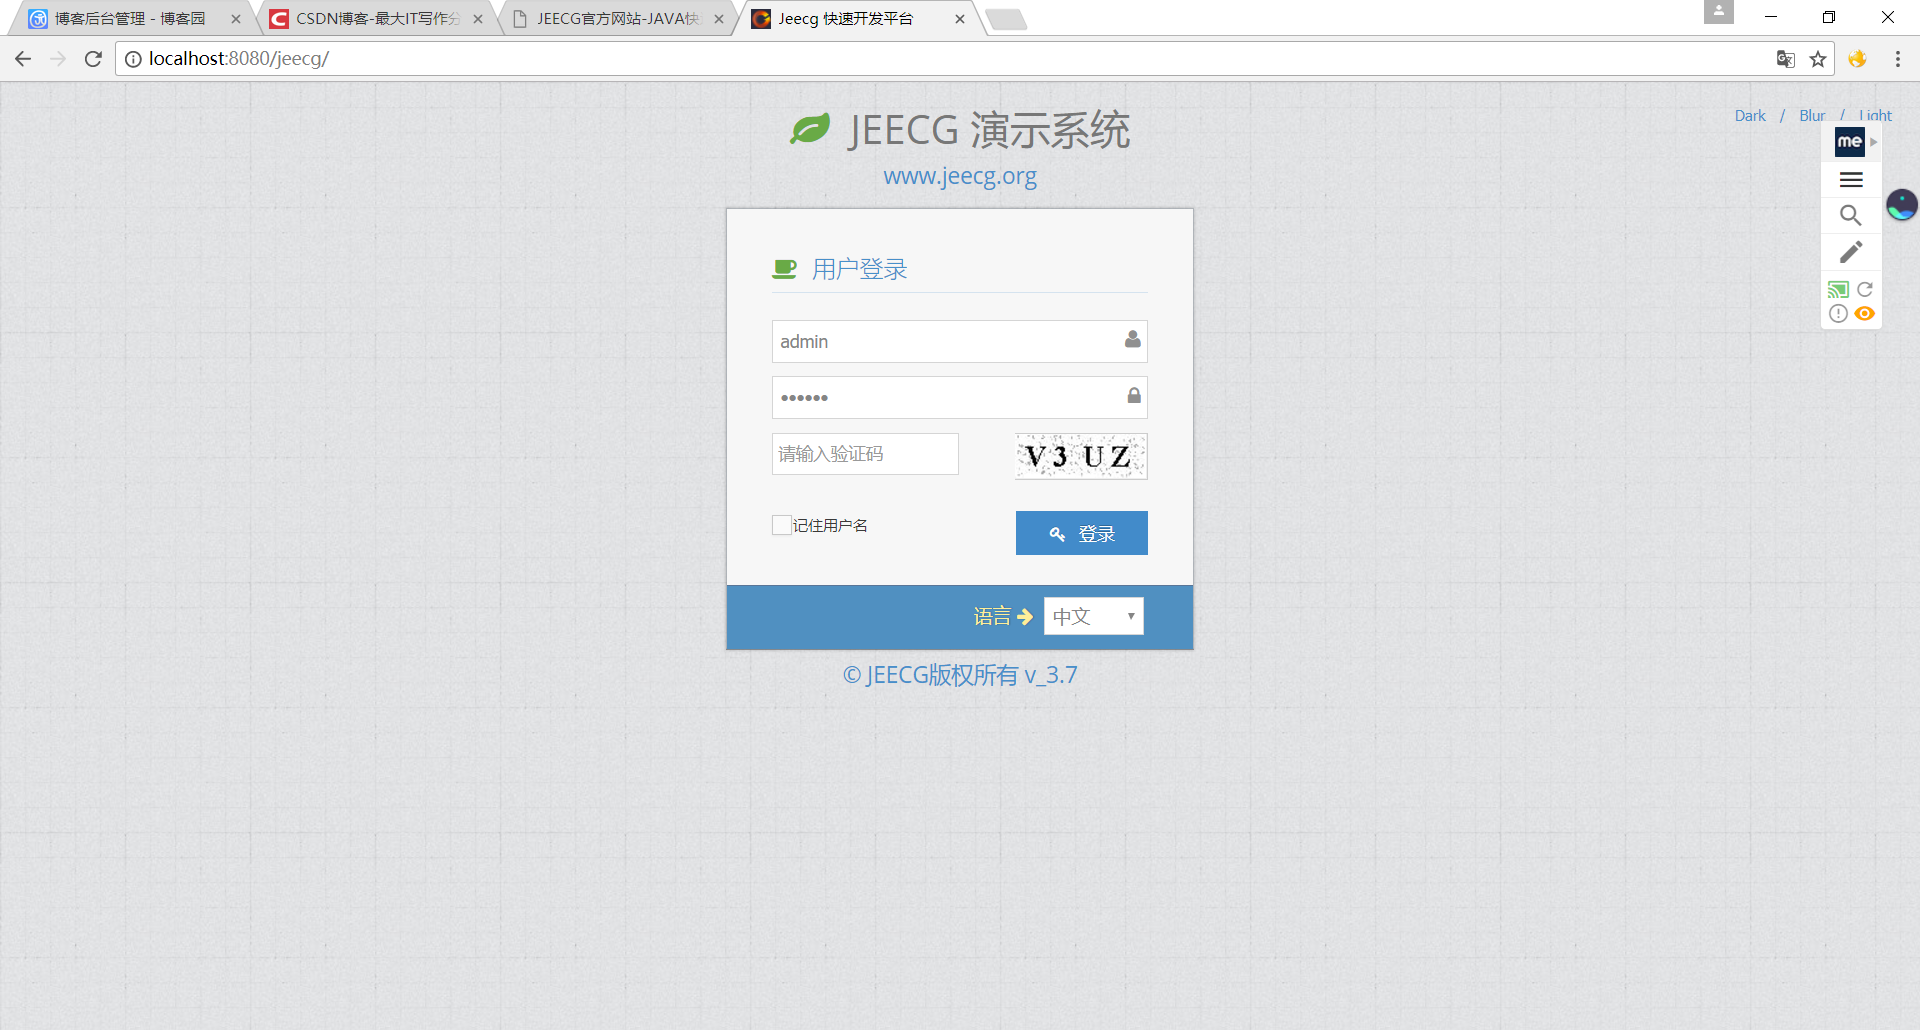Close the JEECG官方网站 tab

click(719, 19)
